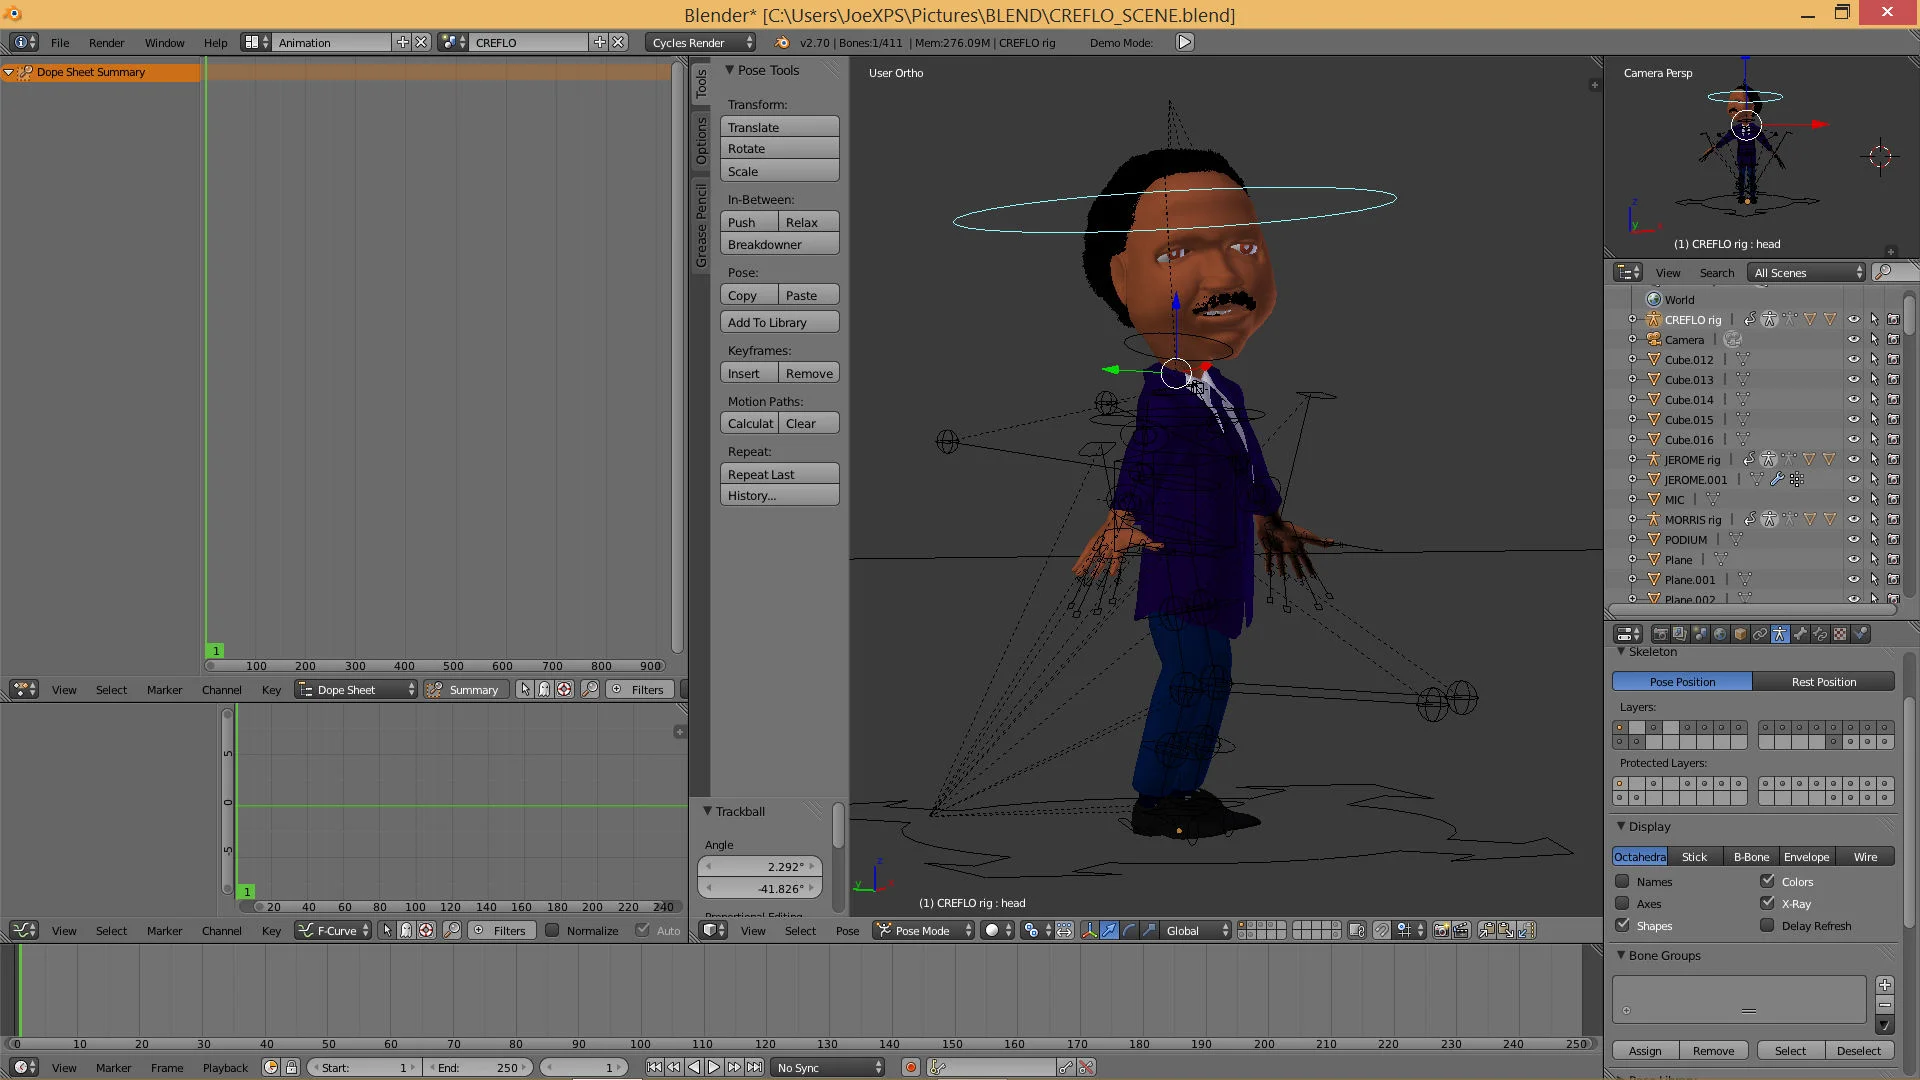Screen dimensions: 1920x1080
Task: Click the record auto-keyframe button
Action: pos(910,1068)
